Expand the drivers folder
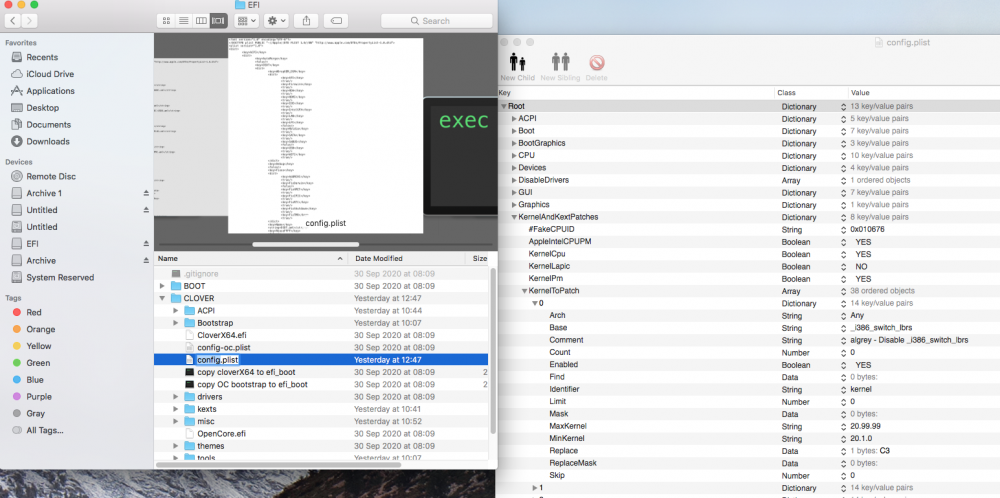Viewport: 1000px width, 498px height. pos(176,397)
